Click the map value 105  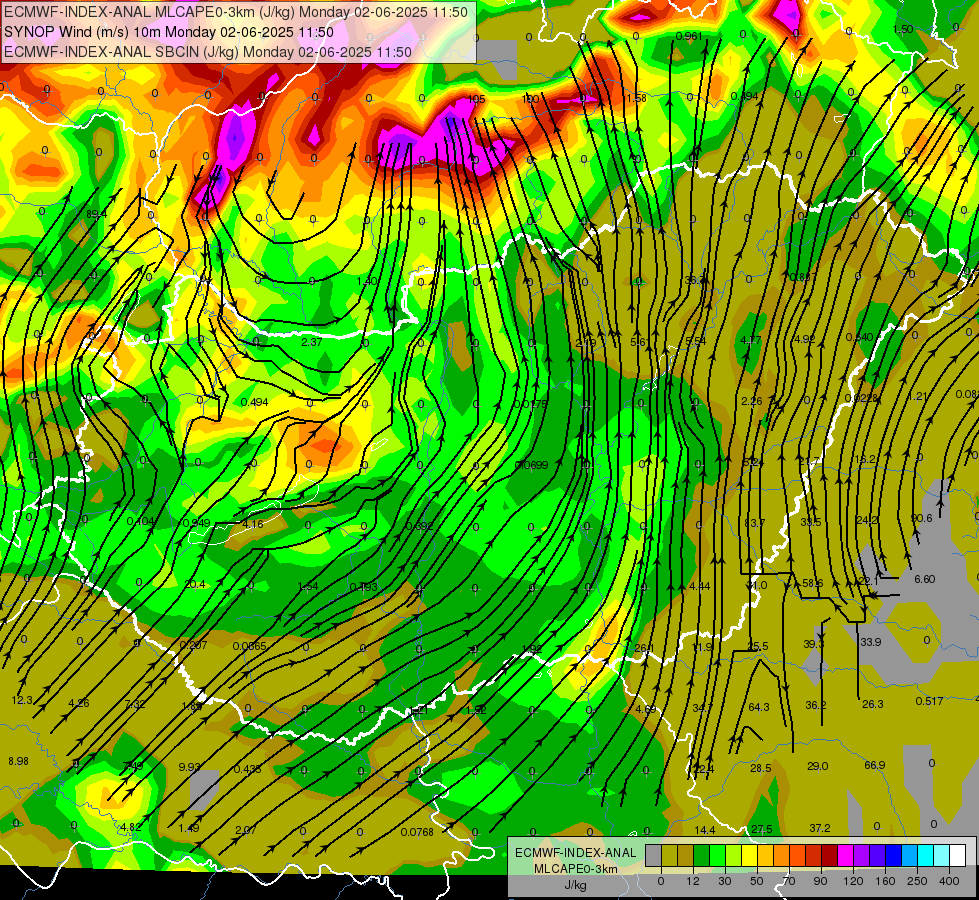pos(476,100)
